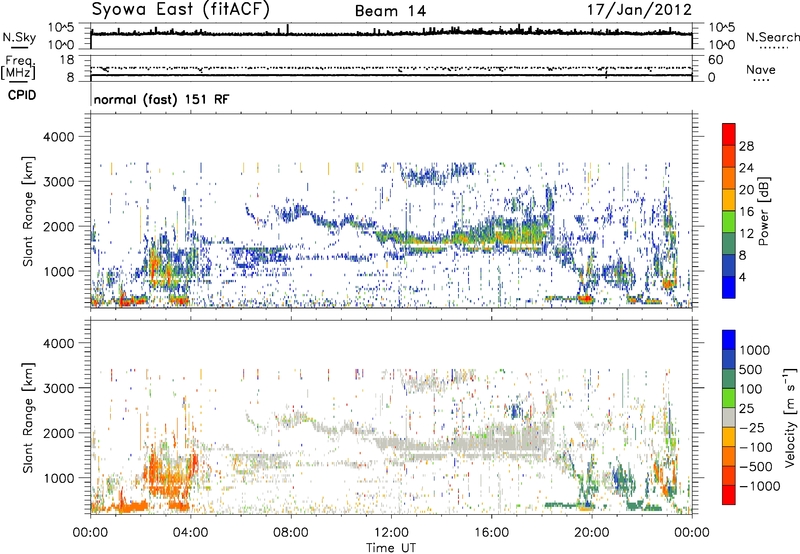Click the red top segment of the power color bar
The image size is (800, 554).
(729, 135)
